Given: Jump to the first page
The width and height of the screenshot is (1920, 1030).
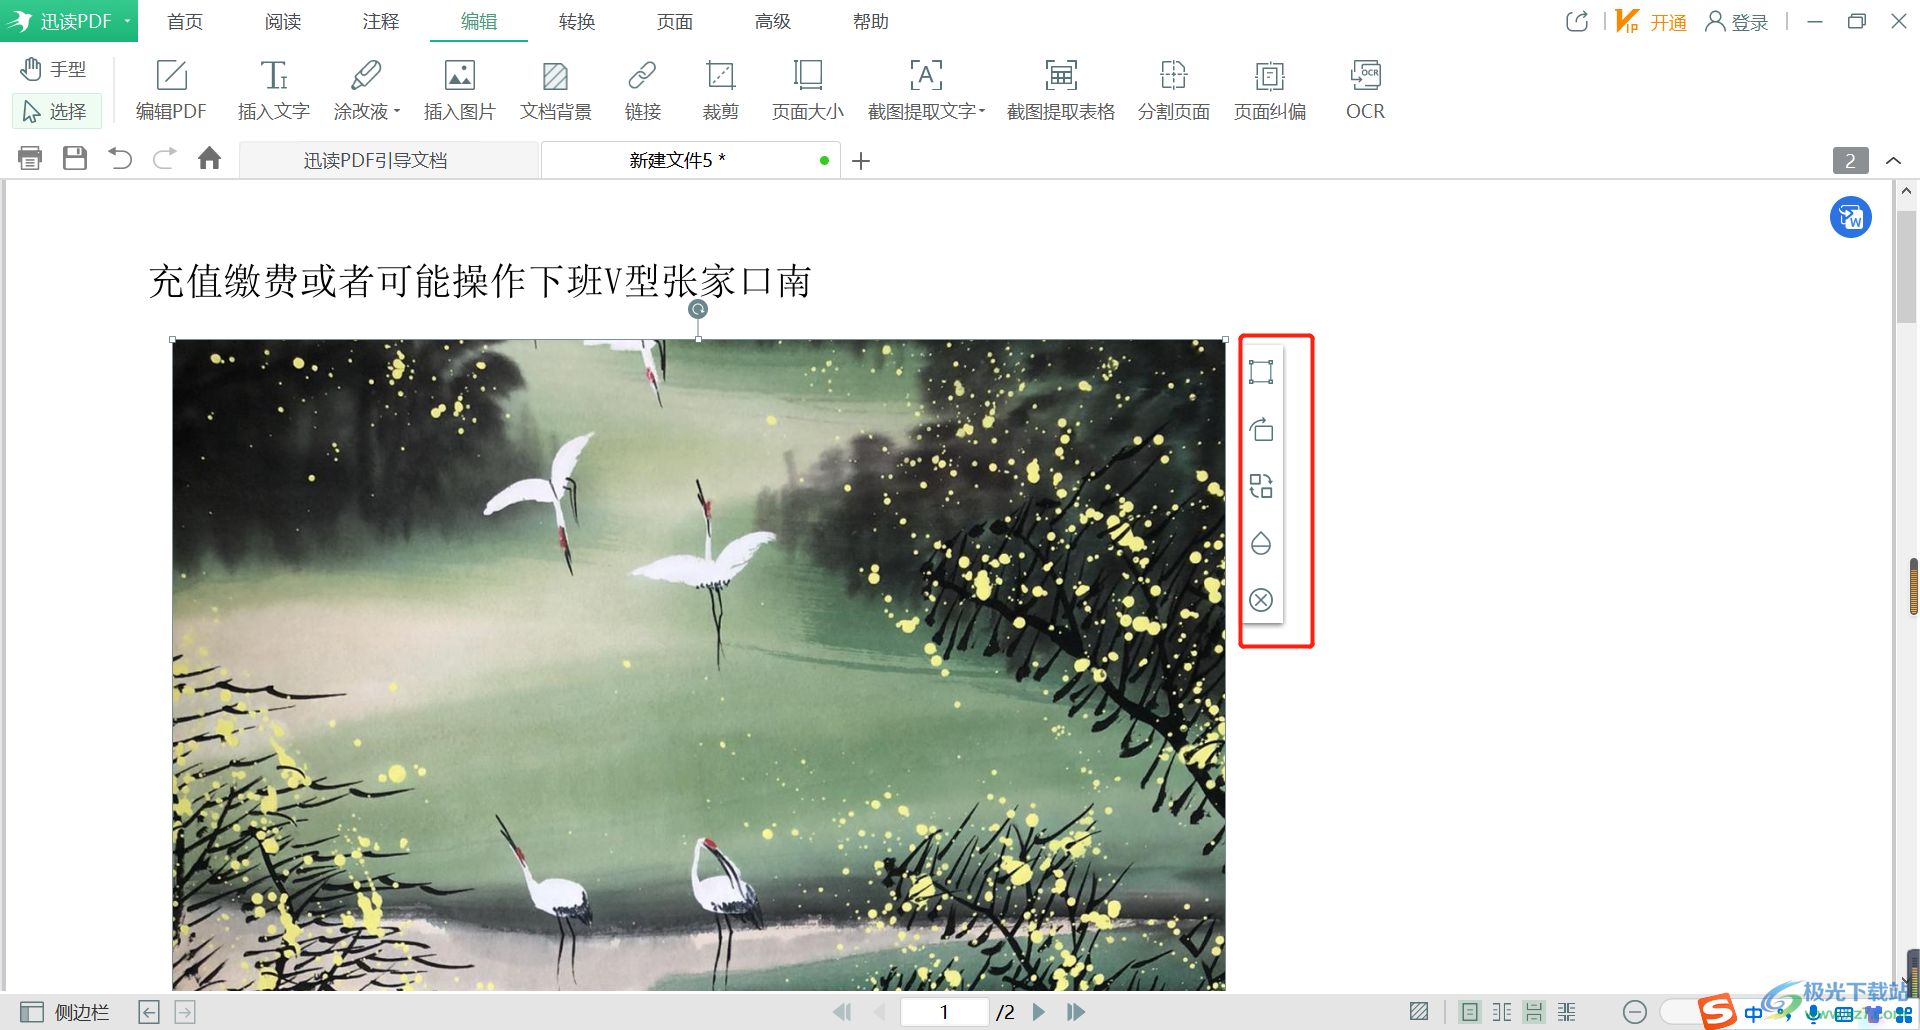Looking at the screenshot, I should 842,1012.
